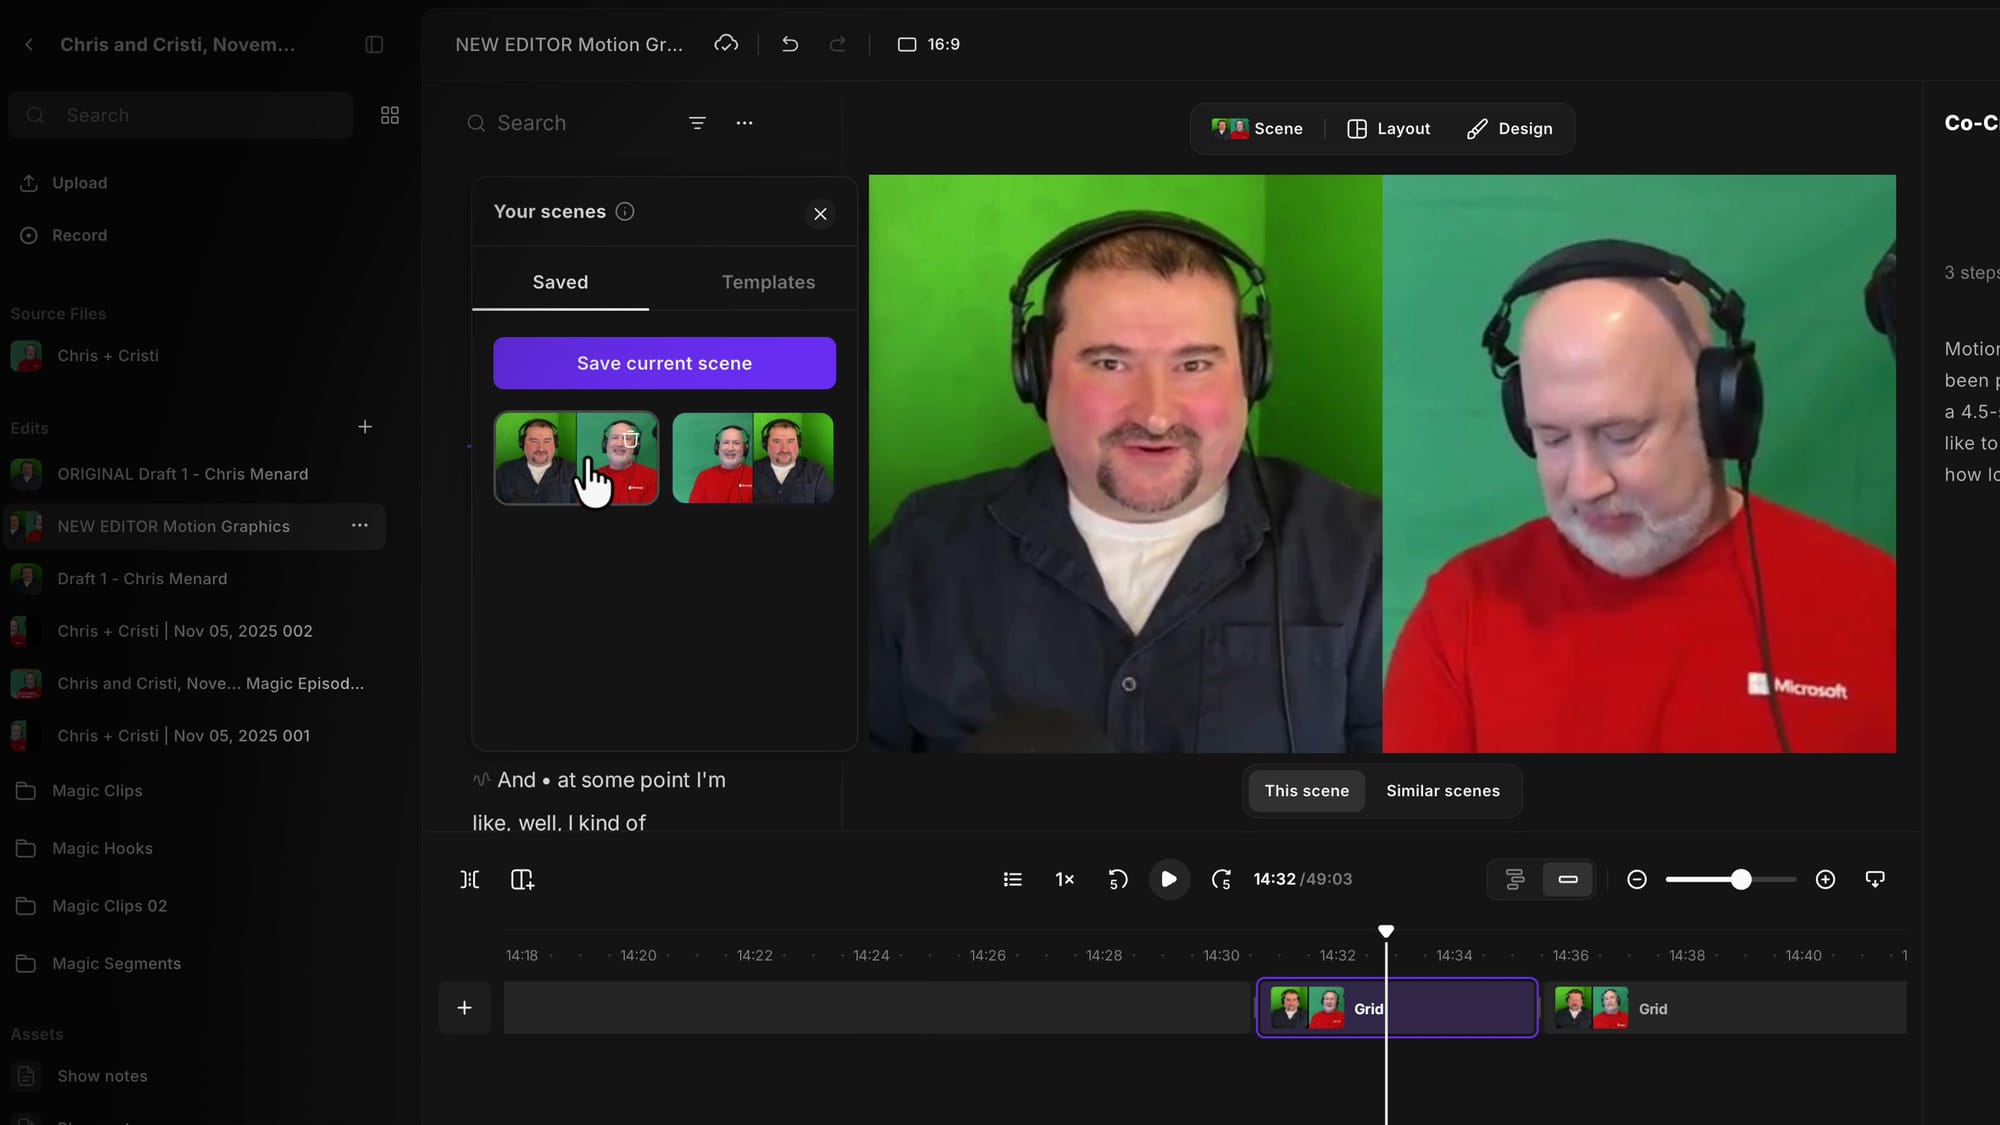Image resolution: width=2000 pixels, height=1125 pixels.
Task: Open the chapters list icon
Action: pos(1012,879)
